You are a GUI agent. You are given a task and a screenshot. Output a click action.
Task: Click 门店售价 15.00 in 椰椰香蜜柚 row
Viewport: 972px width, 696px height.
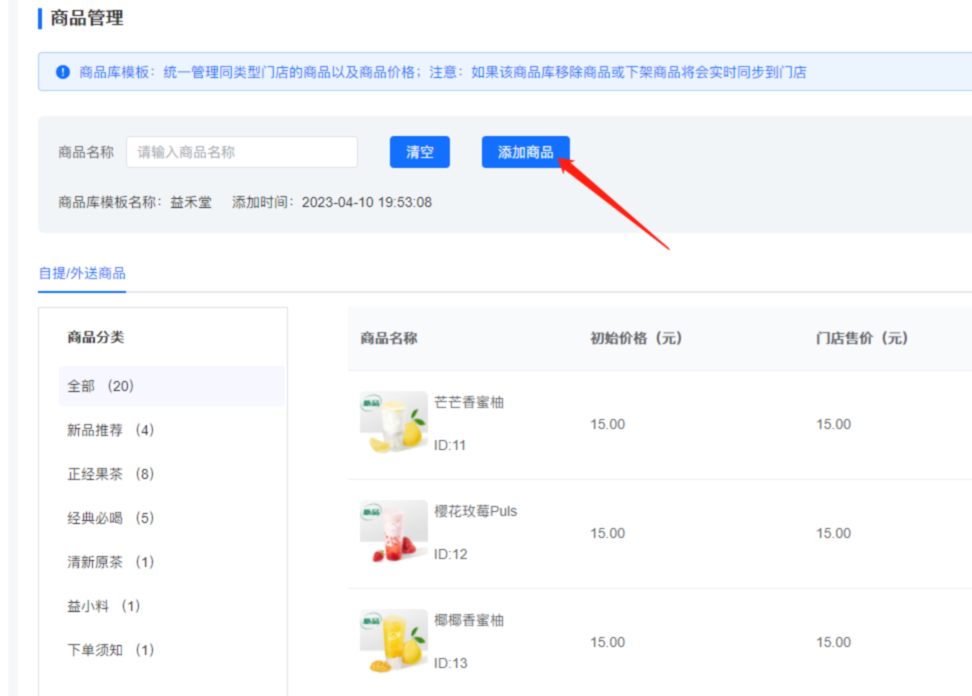click(834, 642)
